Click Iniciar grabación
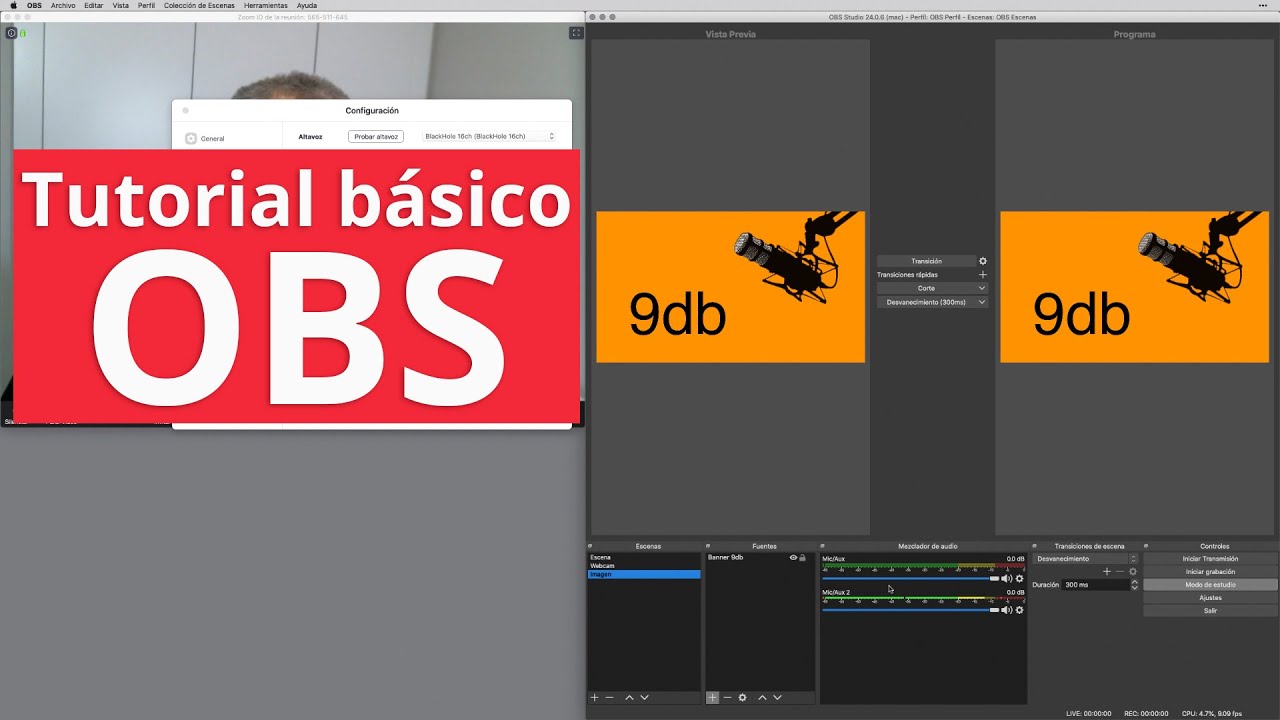This screenshot has height=720, width=1280. tap(1210, 571)
